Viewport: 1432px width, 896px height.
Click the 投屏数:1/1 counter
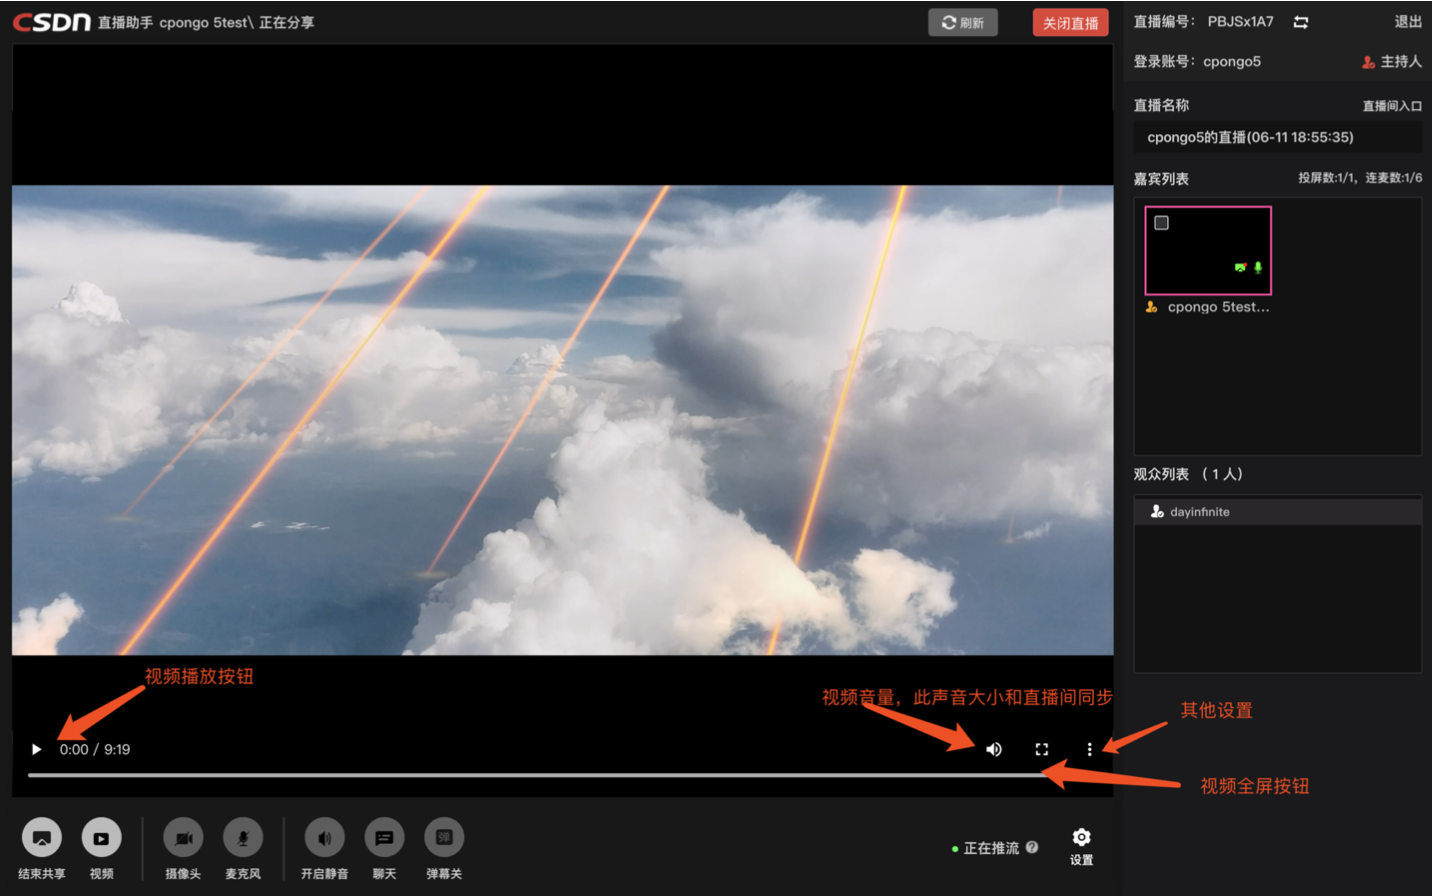[1327, 178]
